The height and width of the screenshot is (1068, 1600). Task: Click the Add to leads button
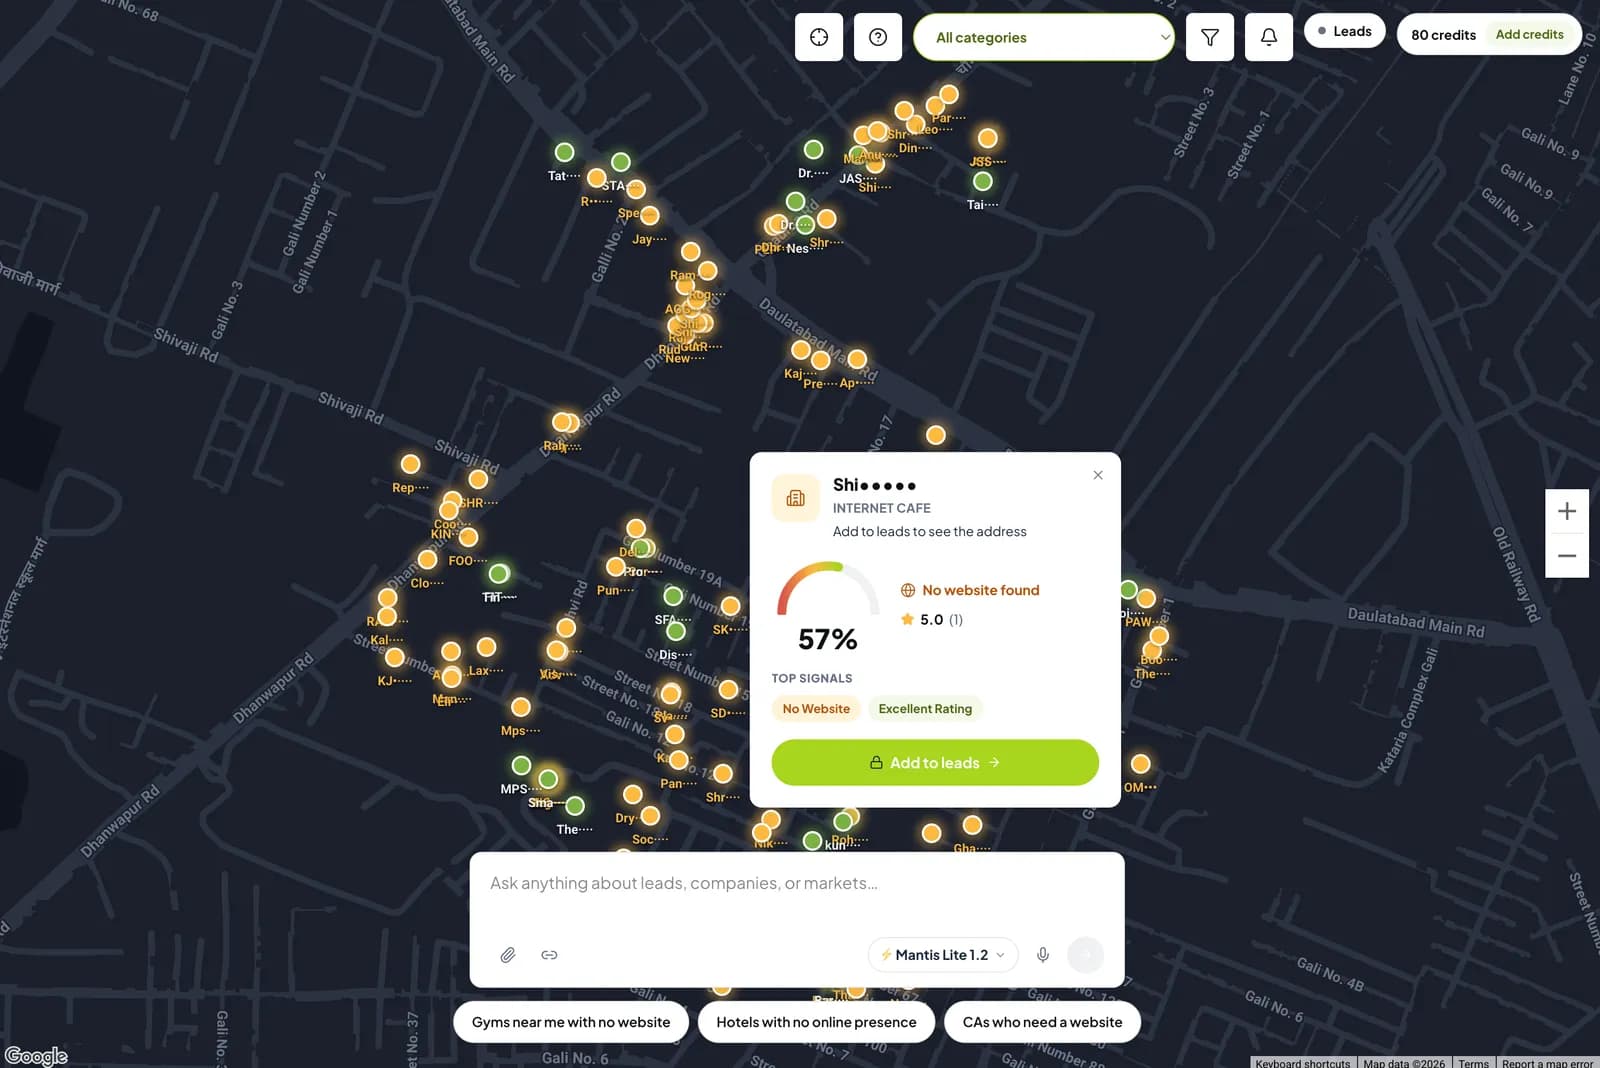click(x=935, y=762)
